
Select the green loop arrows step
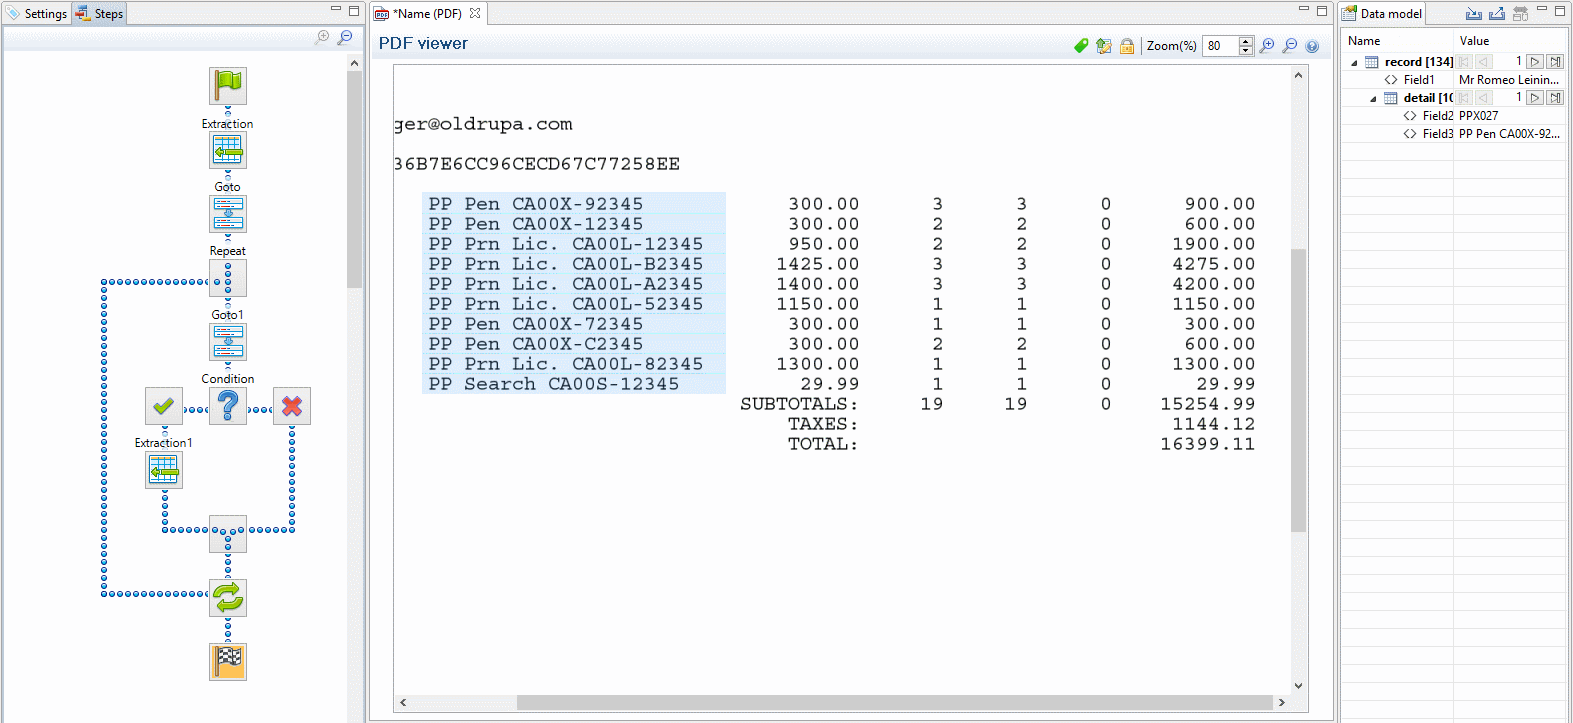[228, 598]
